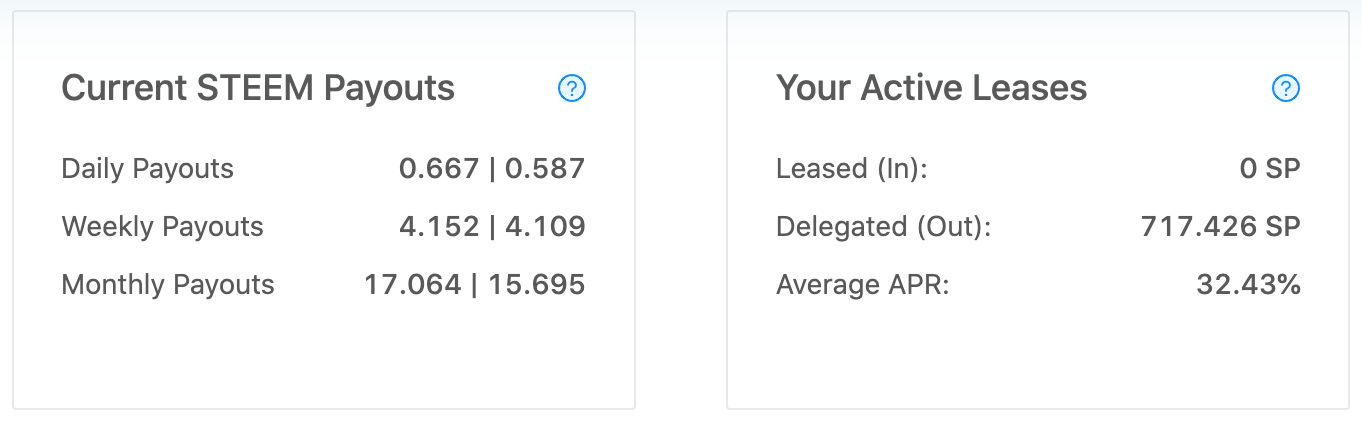Click the daily payout value 0.667 | 0.587

[x=492, y=168]
